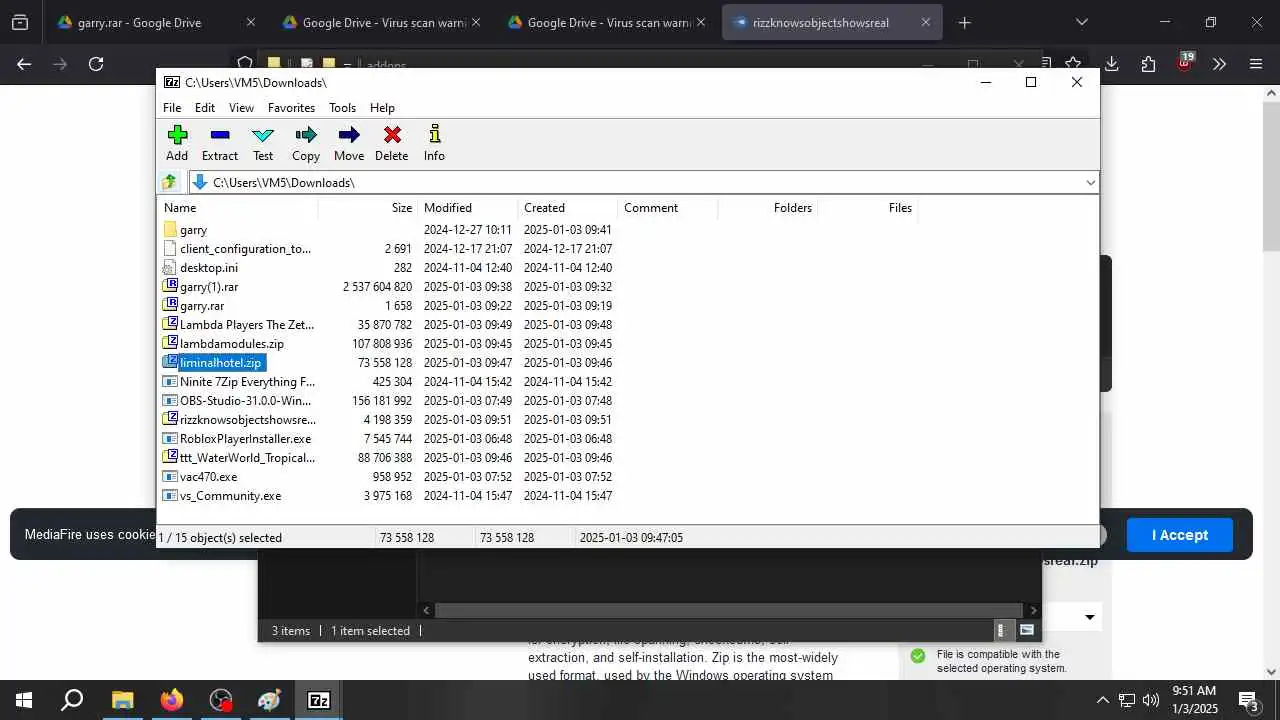Open the browser extensions icon
Screen dimensions: 1280x720
pyautogui.click(x=1148, y=64)
